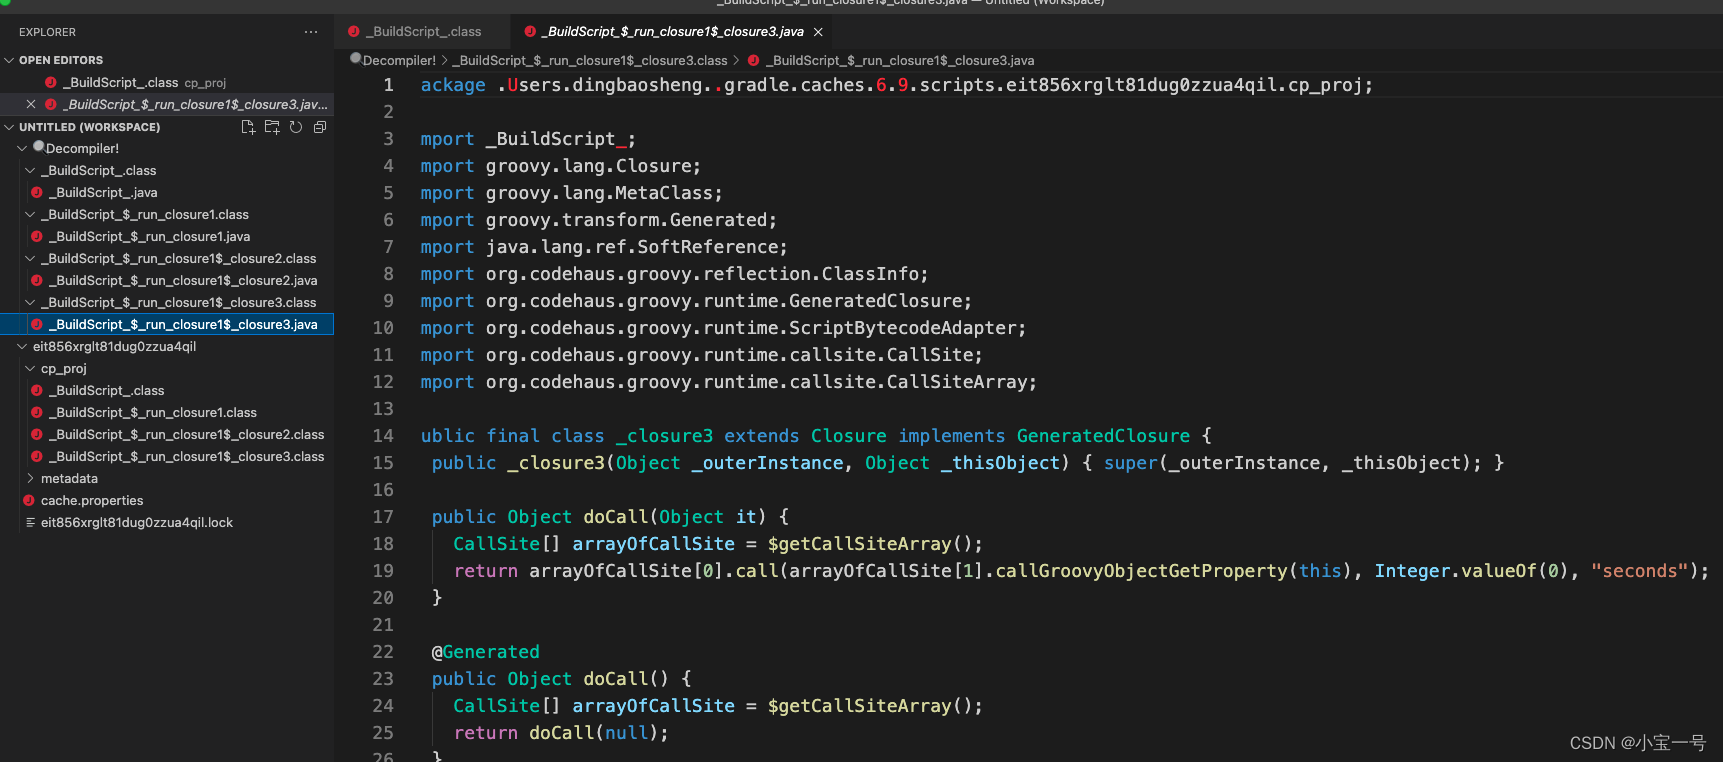Click the "seconds" string in line 19
The width and height of the screenshot is (1723, 762).
point(1639,571)
